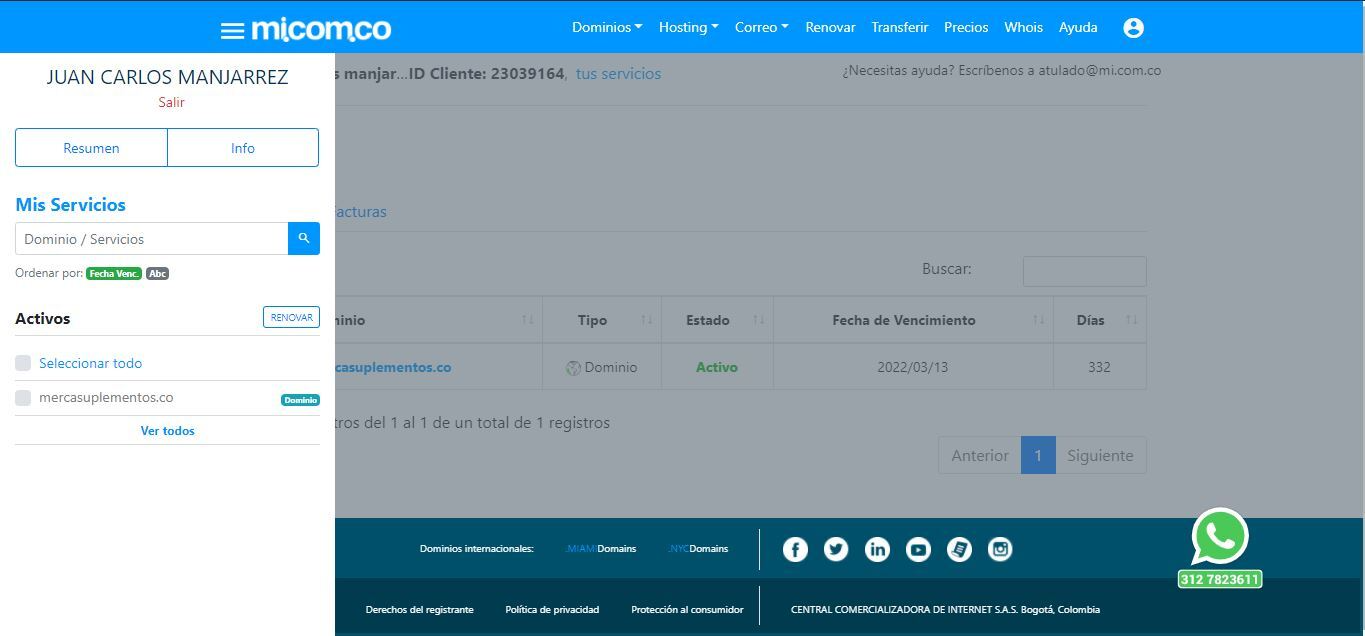Go to Anterior page button
Viewport: 1365px width, 636px height.
(x=979, y=455)
